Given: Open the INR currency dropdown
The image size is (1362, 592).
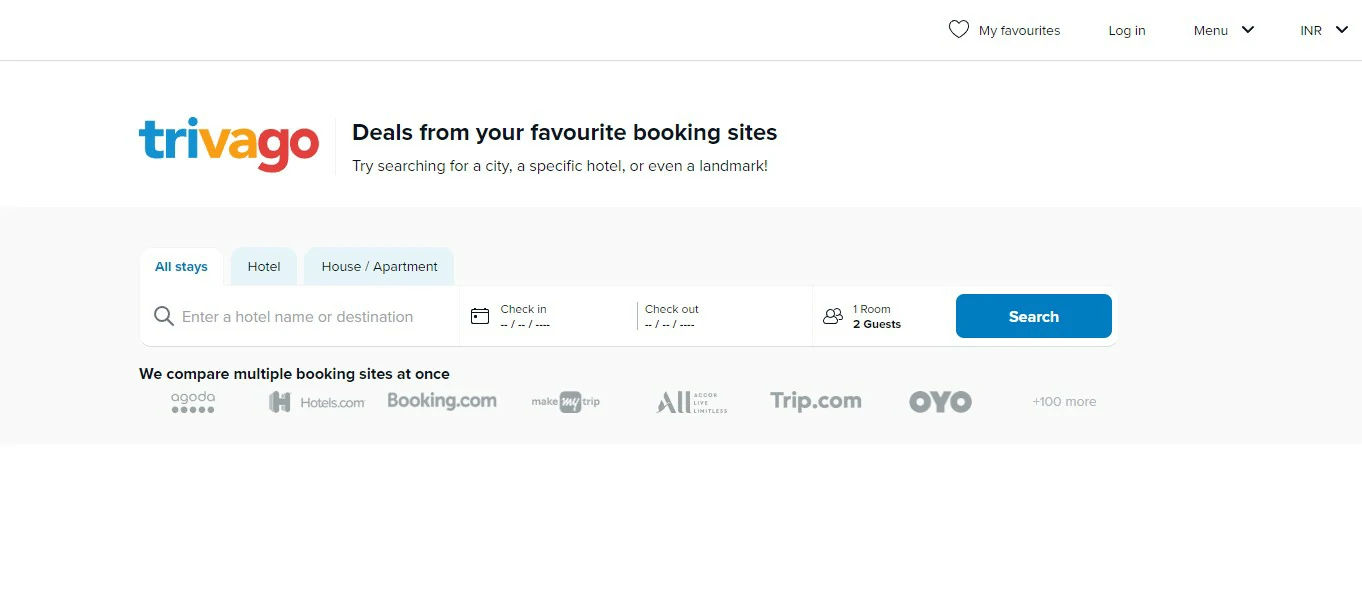Looking at the screenshot, I should click(x=1324, y=31).
